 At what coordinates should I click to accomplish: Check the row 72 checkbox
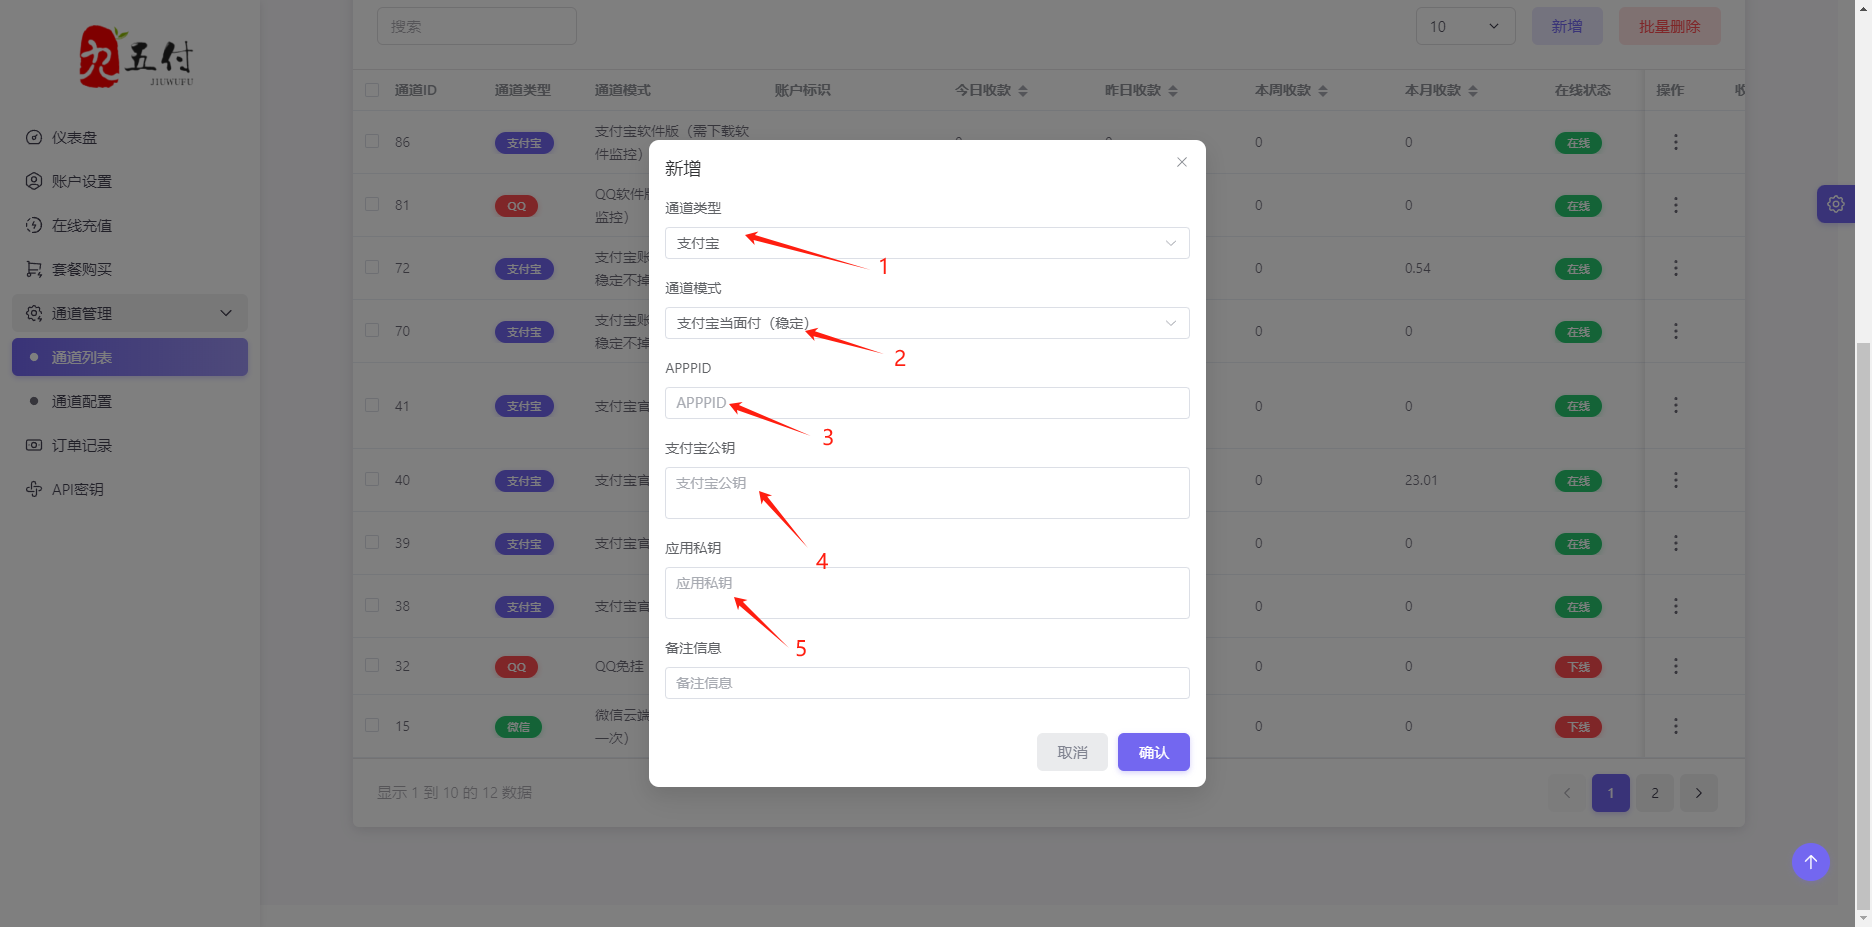tap(372, 268)
